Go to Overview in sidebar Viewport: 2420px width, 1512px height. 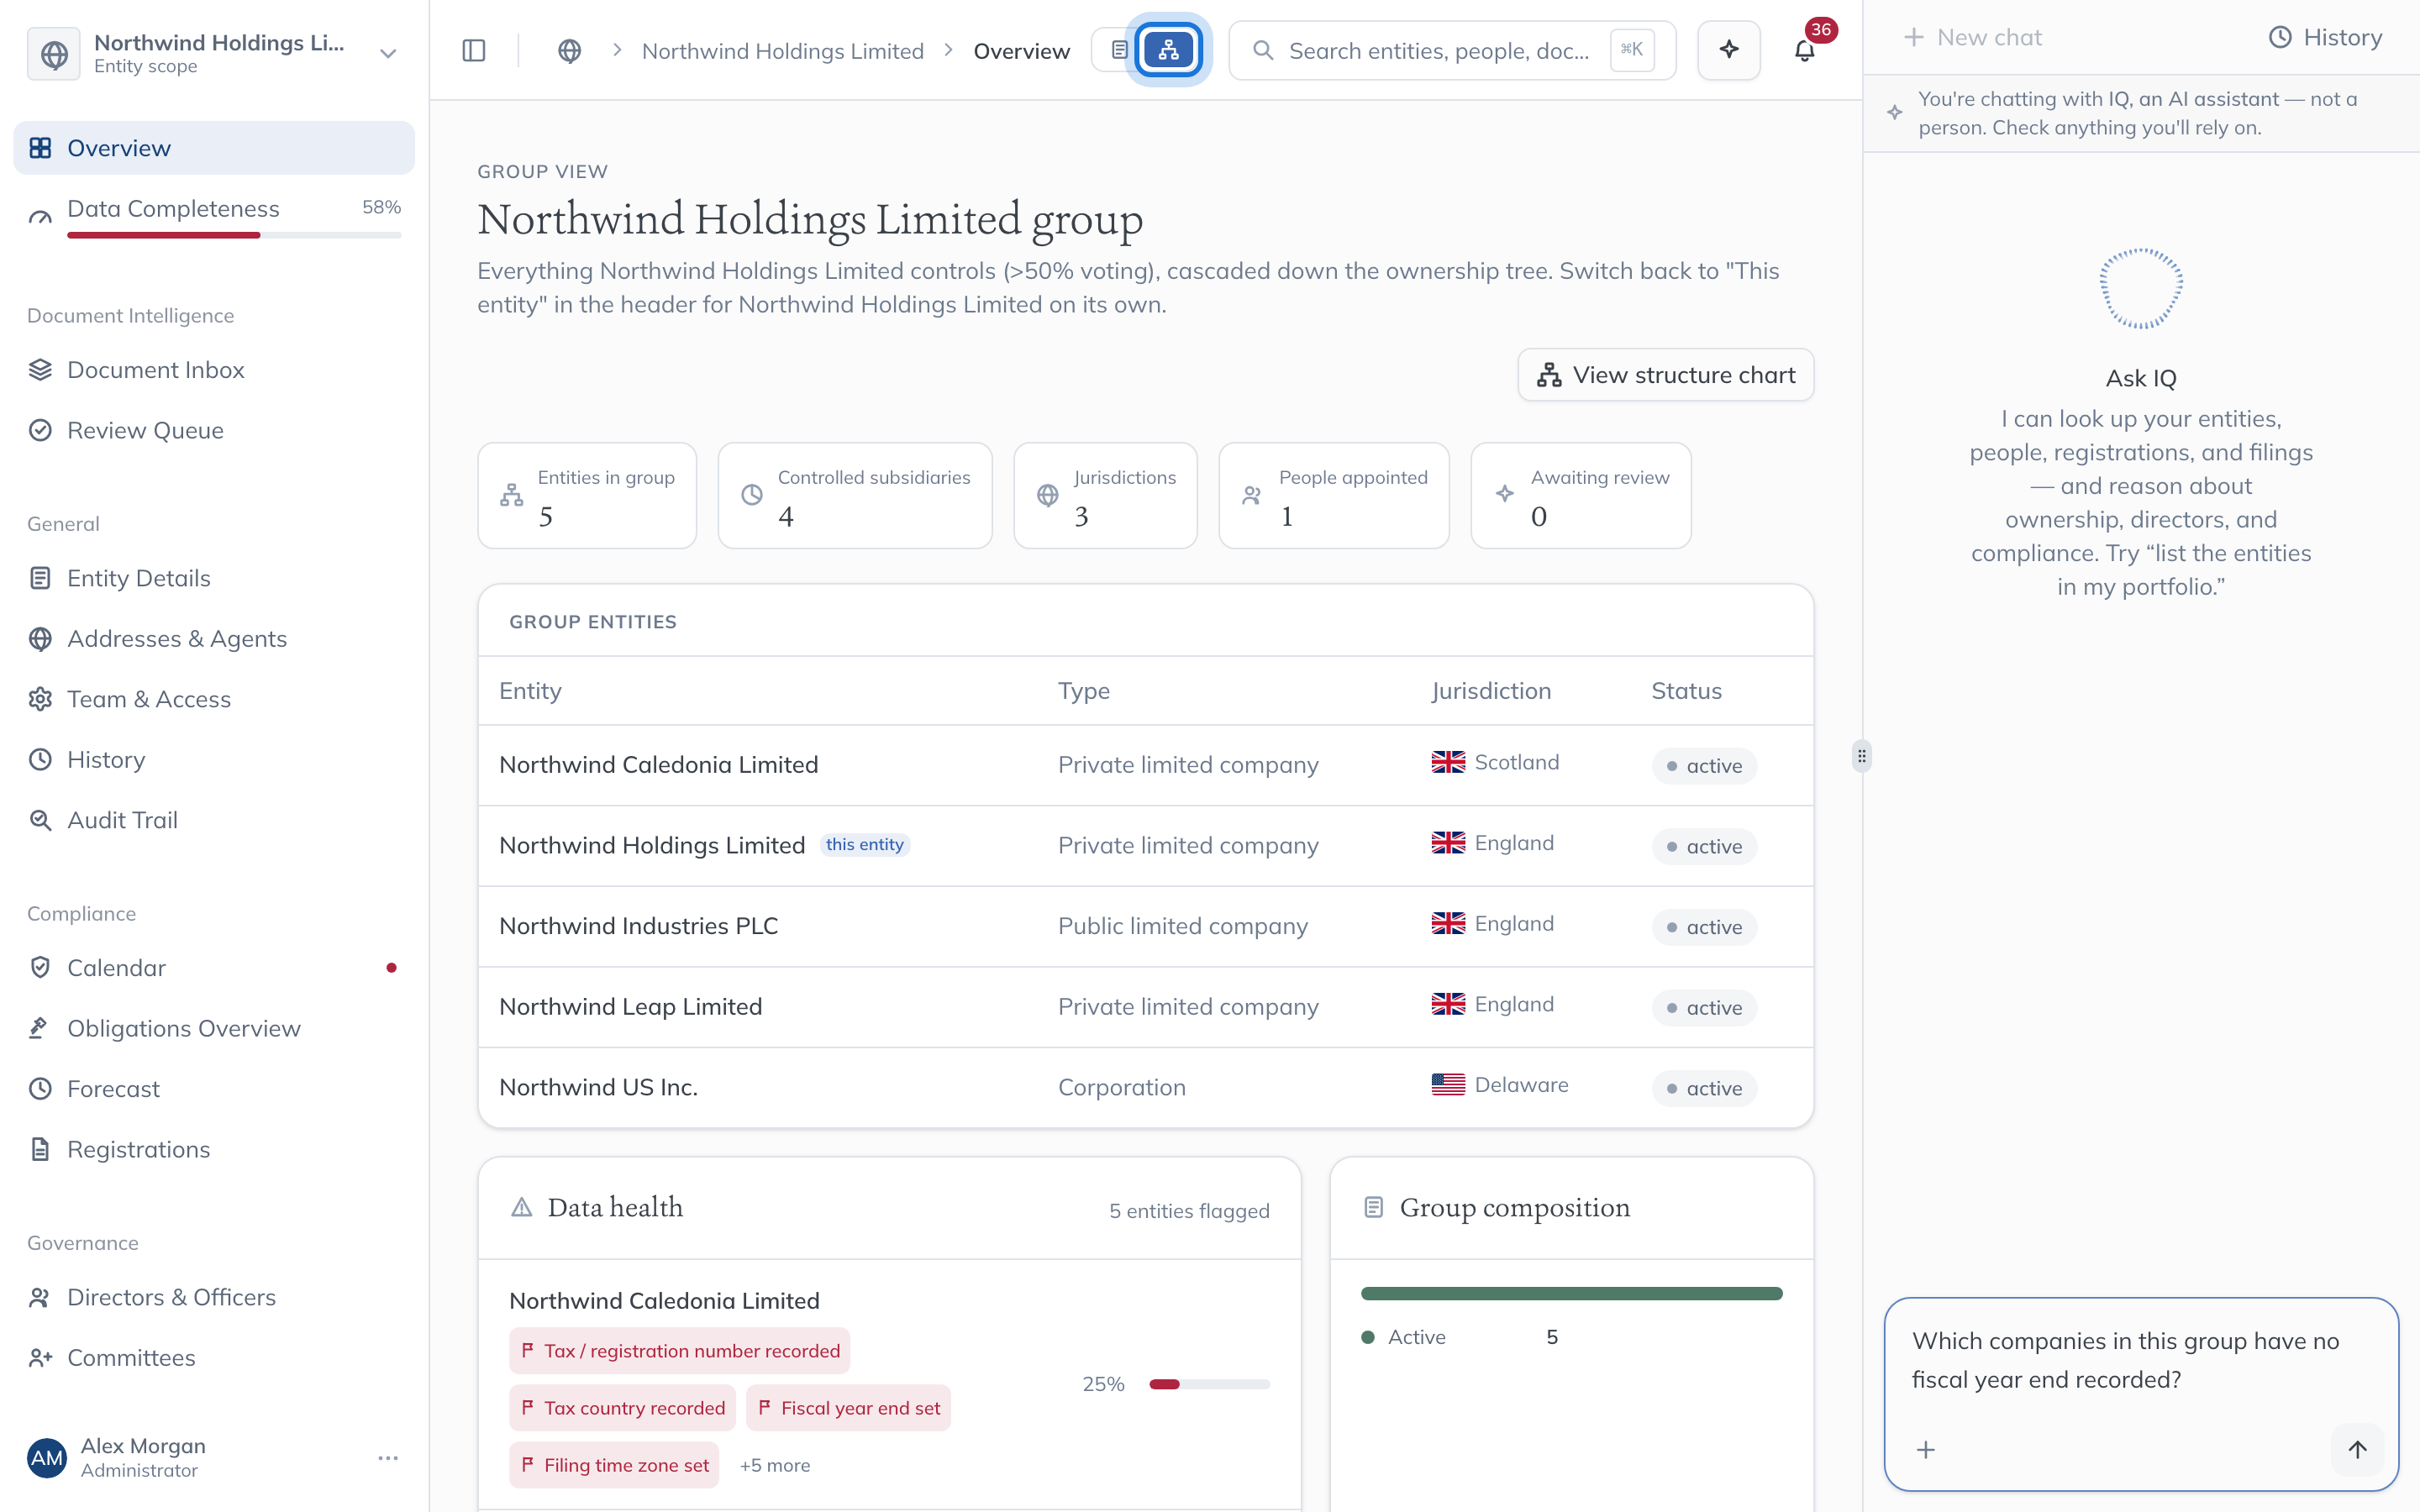[x=214, y=148]
